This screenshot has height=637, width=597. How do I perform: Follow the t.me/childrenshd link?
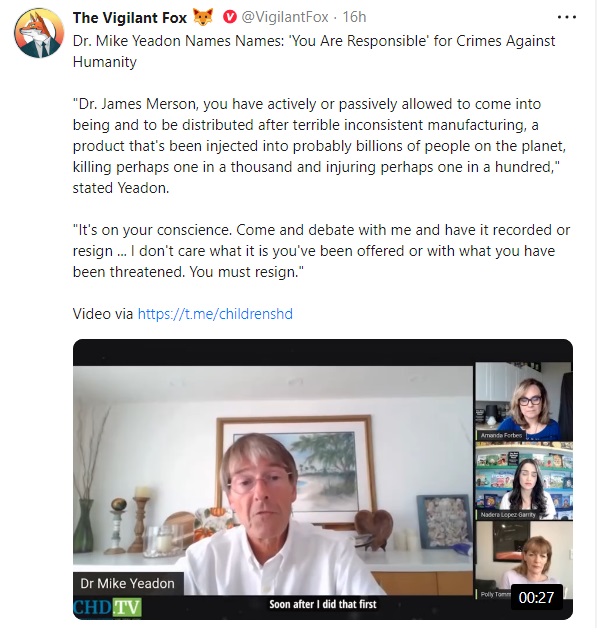tap(215, 314)
